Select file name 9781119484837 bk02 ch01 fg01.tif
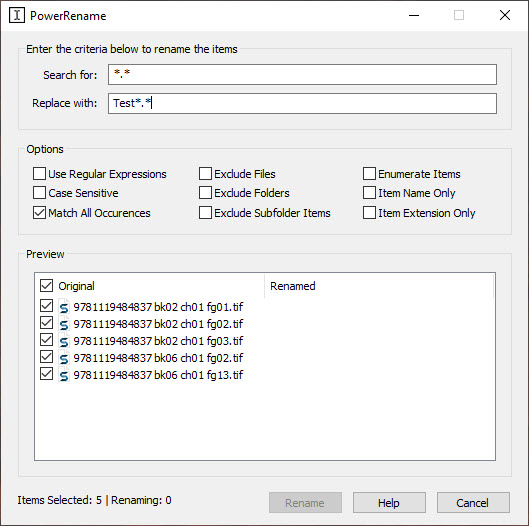This screenshot has width=529, height=526. click(158, 307)
